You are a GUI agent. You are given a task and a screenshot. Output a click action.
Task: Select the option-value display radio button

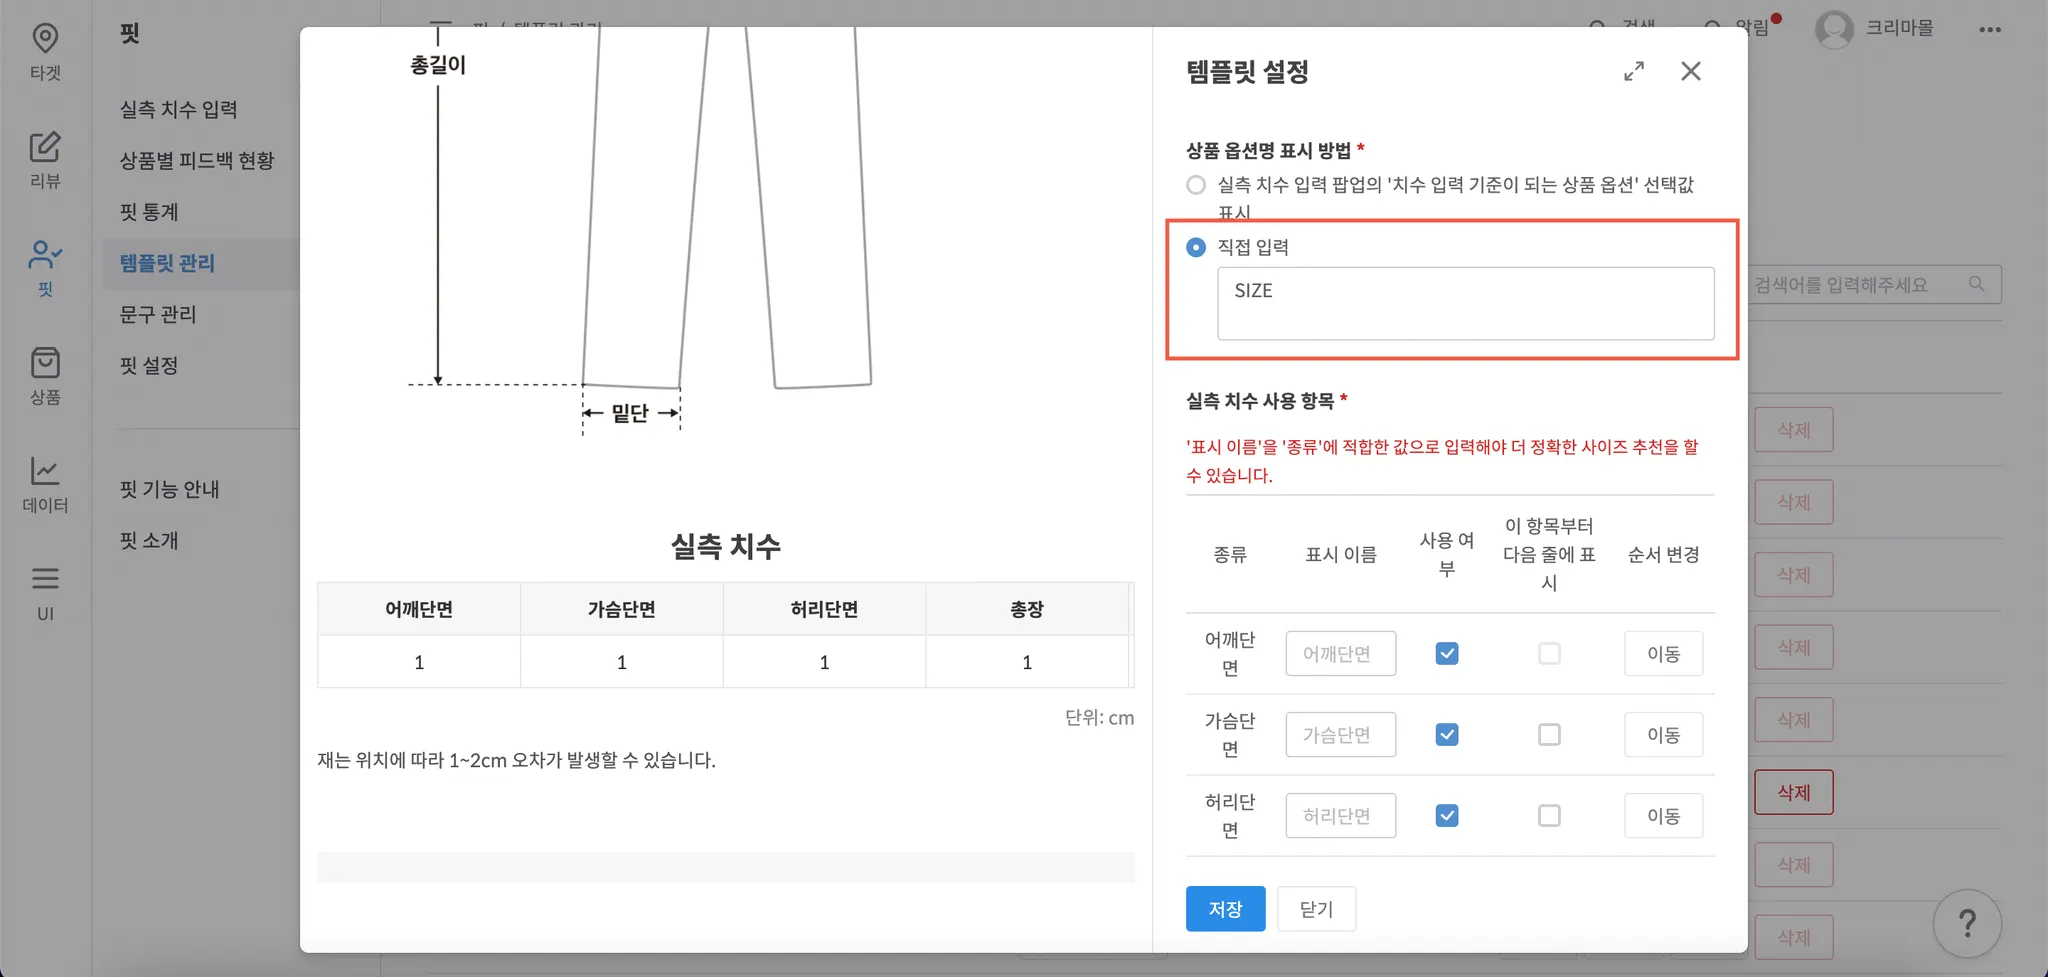click(1196, 185)
